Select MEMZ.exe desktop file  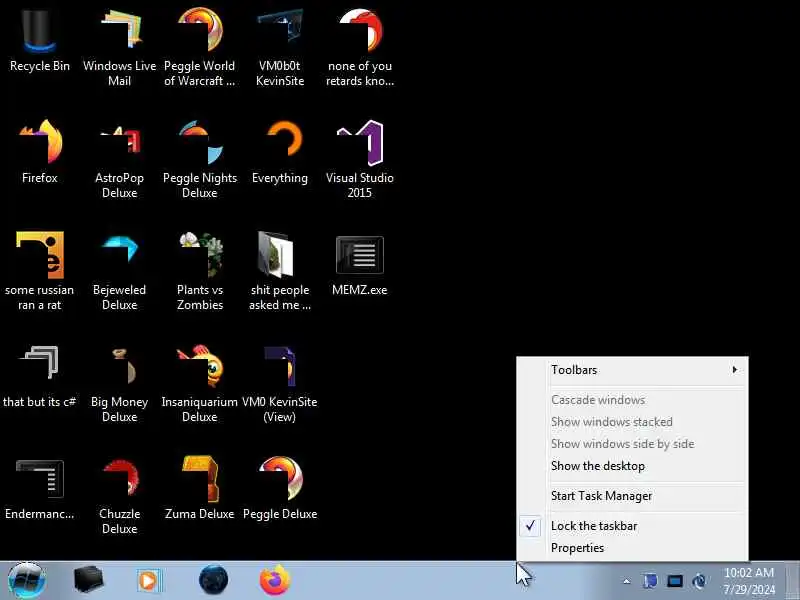pos(360,265)
